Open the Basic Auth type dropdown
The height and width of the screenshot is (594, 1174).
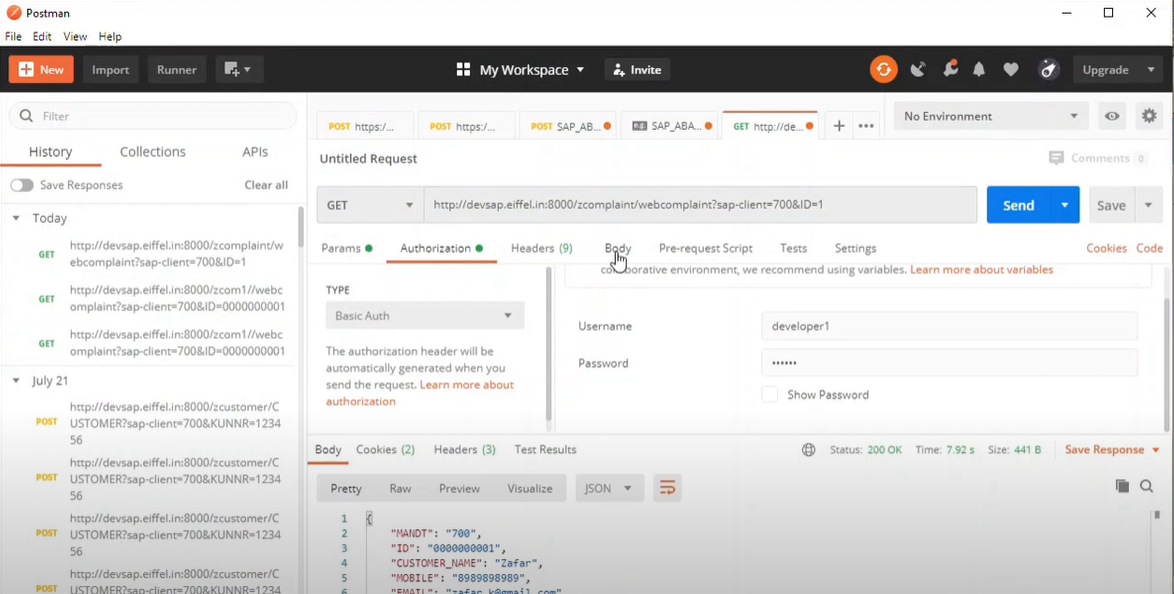(425, 315)
